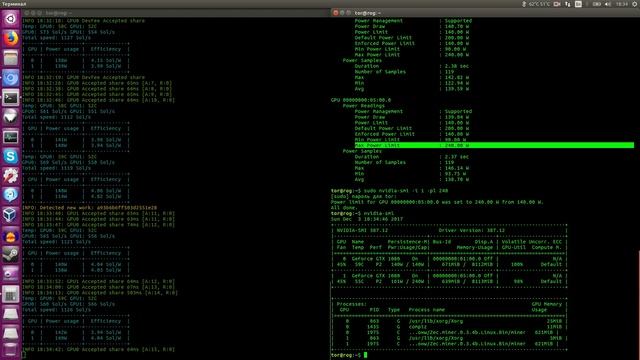Viewport: 640px width, 360px height.
Task: Launch Skype from the launcher
Action: pos(11,156)
